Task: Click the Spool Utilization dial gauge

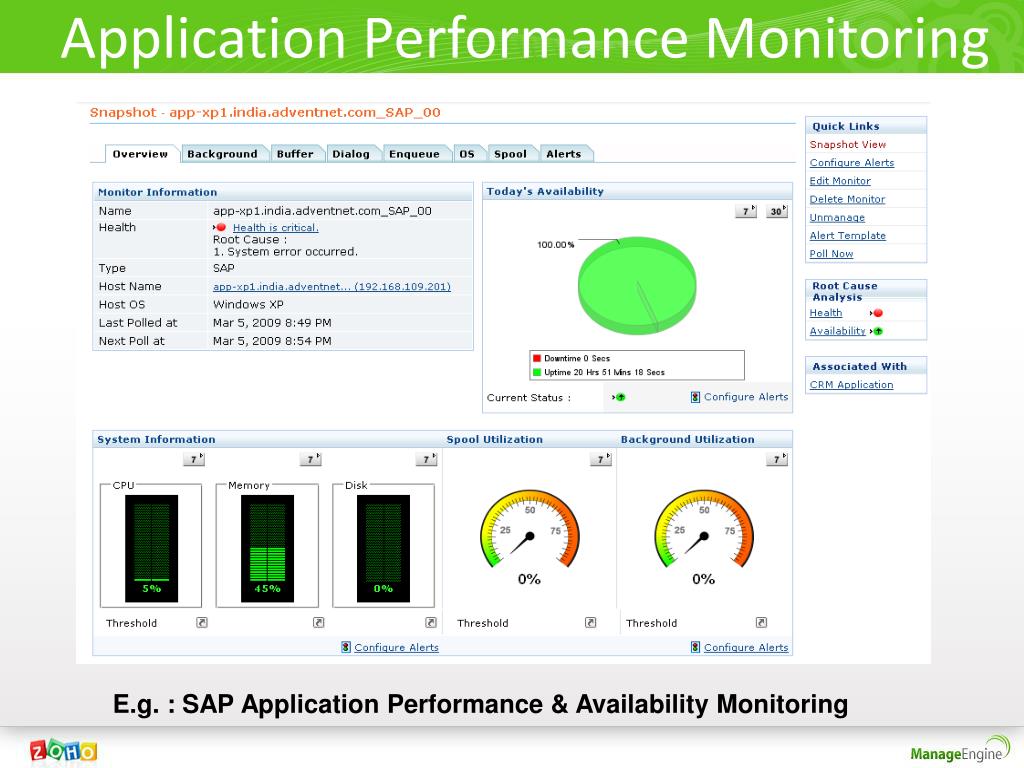Action: click(530, 529)
